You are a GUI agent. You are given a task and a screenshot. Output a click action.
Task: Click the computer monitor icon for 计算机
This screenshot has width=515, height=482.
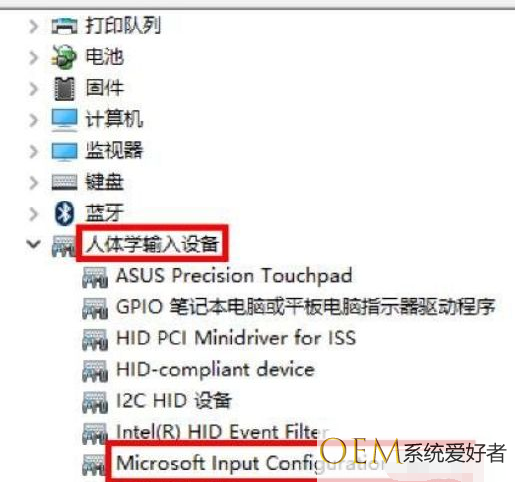coord(64,120)
